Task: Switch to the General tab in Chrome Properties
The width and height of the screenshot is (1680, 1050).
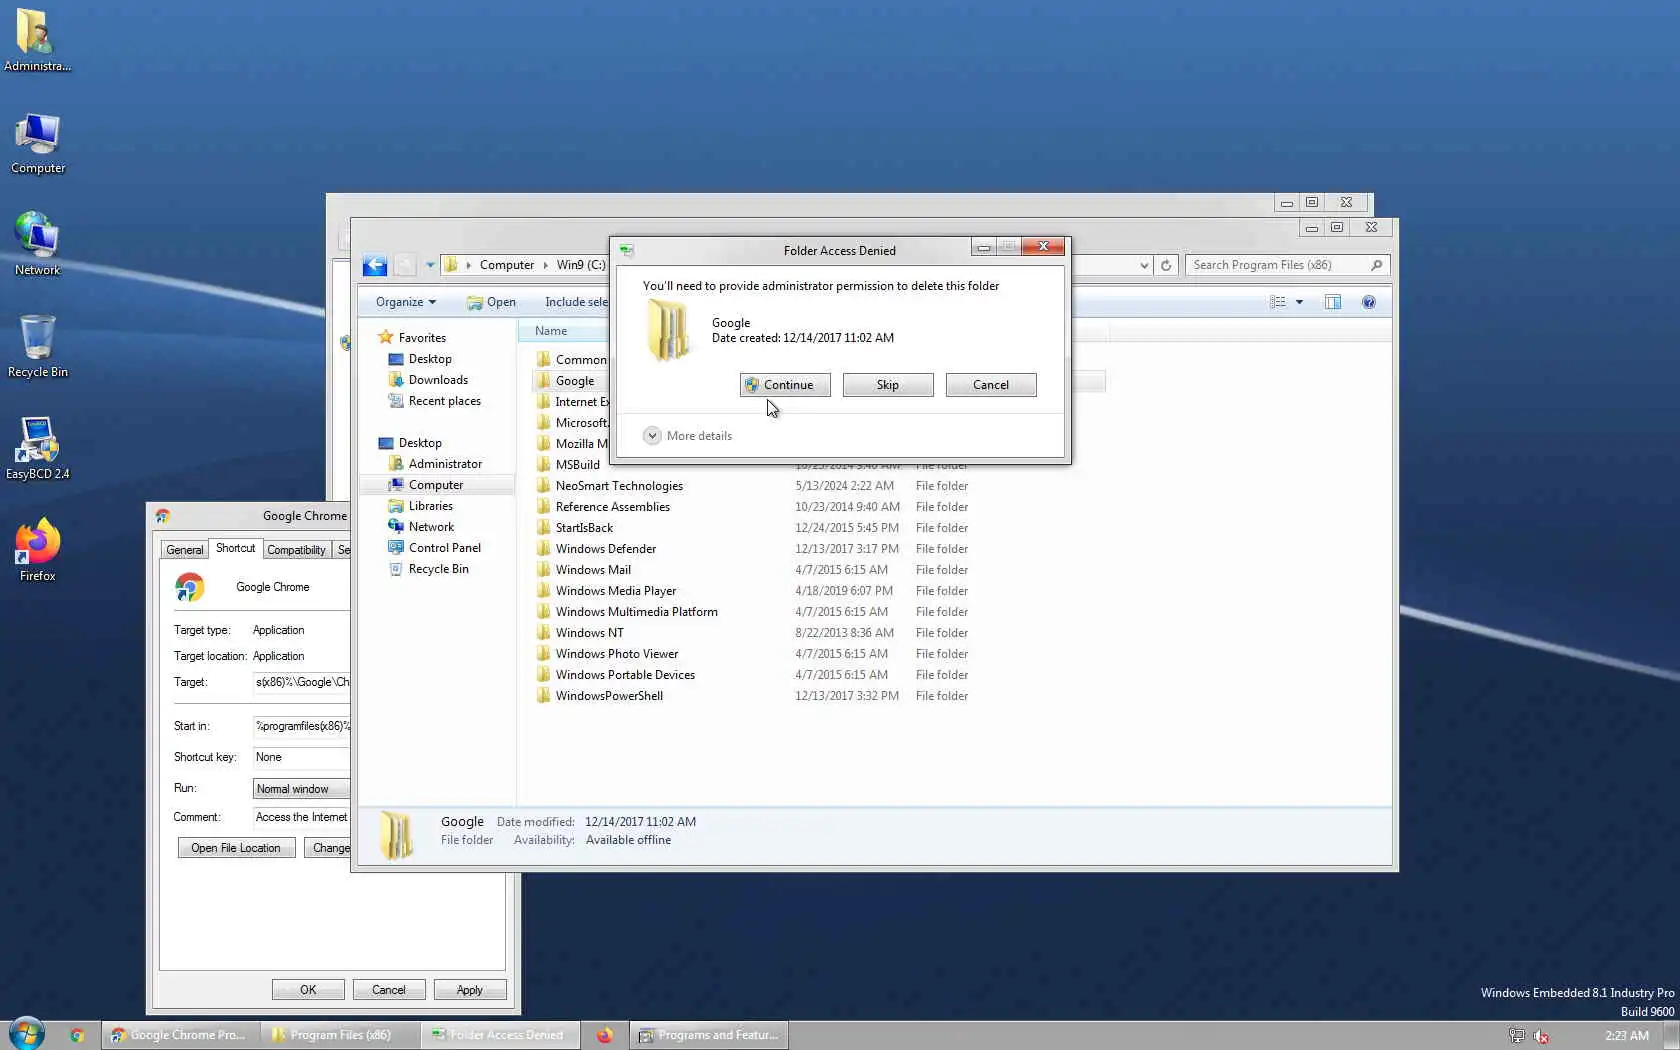Action: click(x=184, y=550)
